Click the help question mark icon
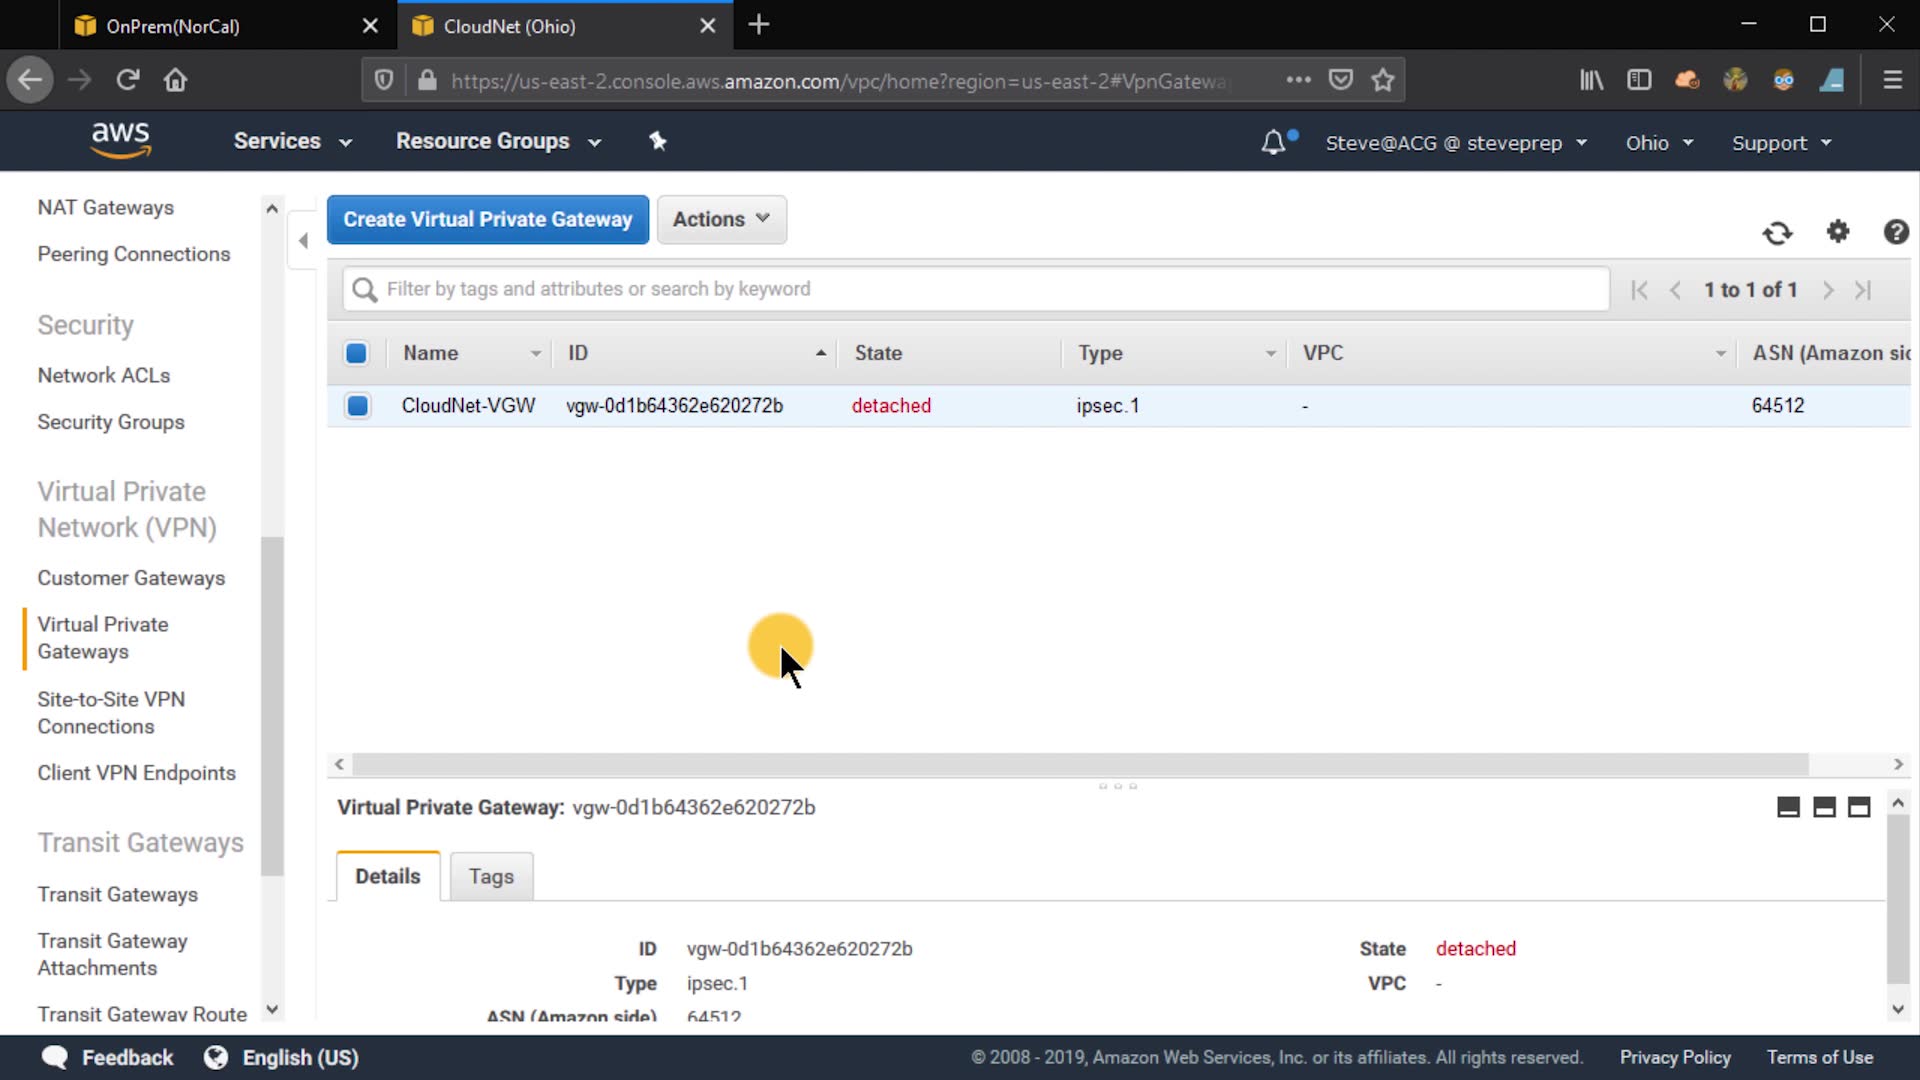1920x1080 pixels. 1895,232
